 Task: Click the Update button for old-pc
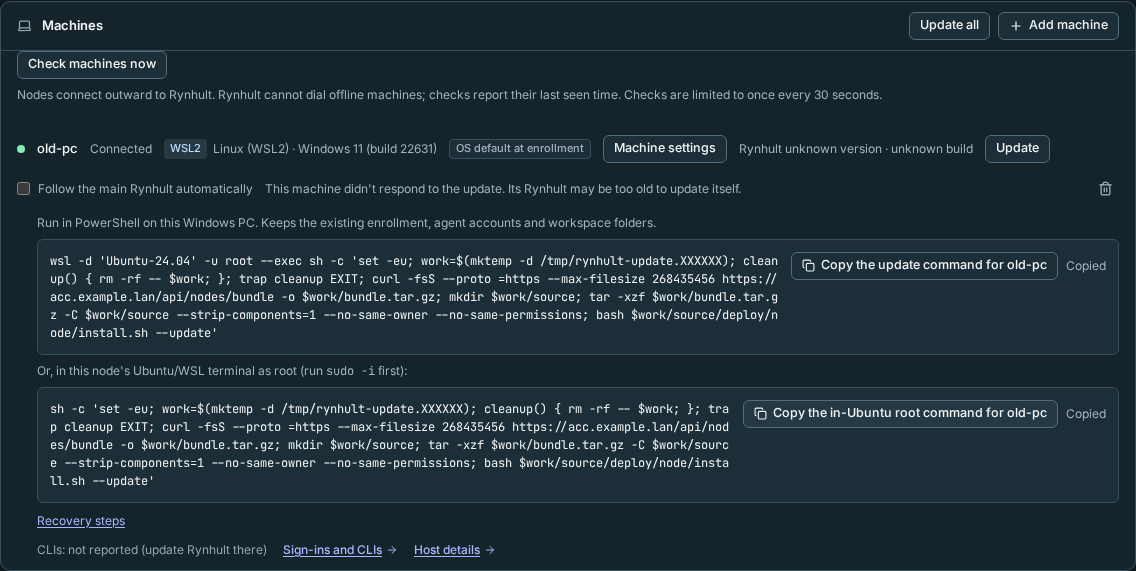(x=1017, y=149)
